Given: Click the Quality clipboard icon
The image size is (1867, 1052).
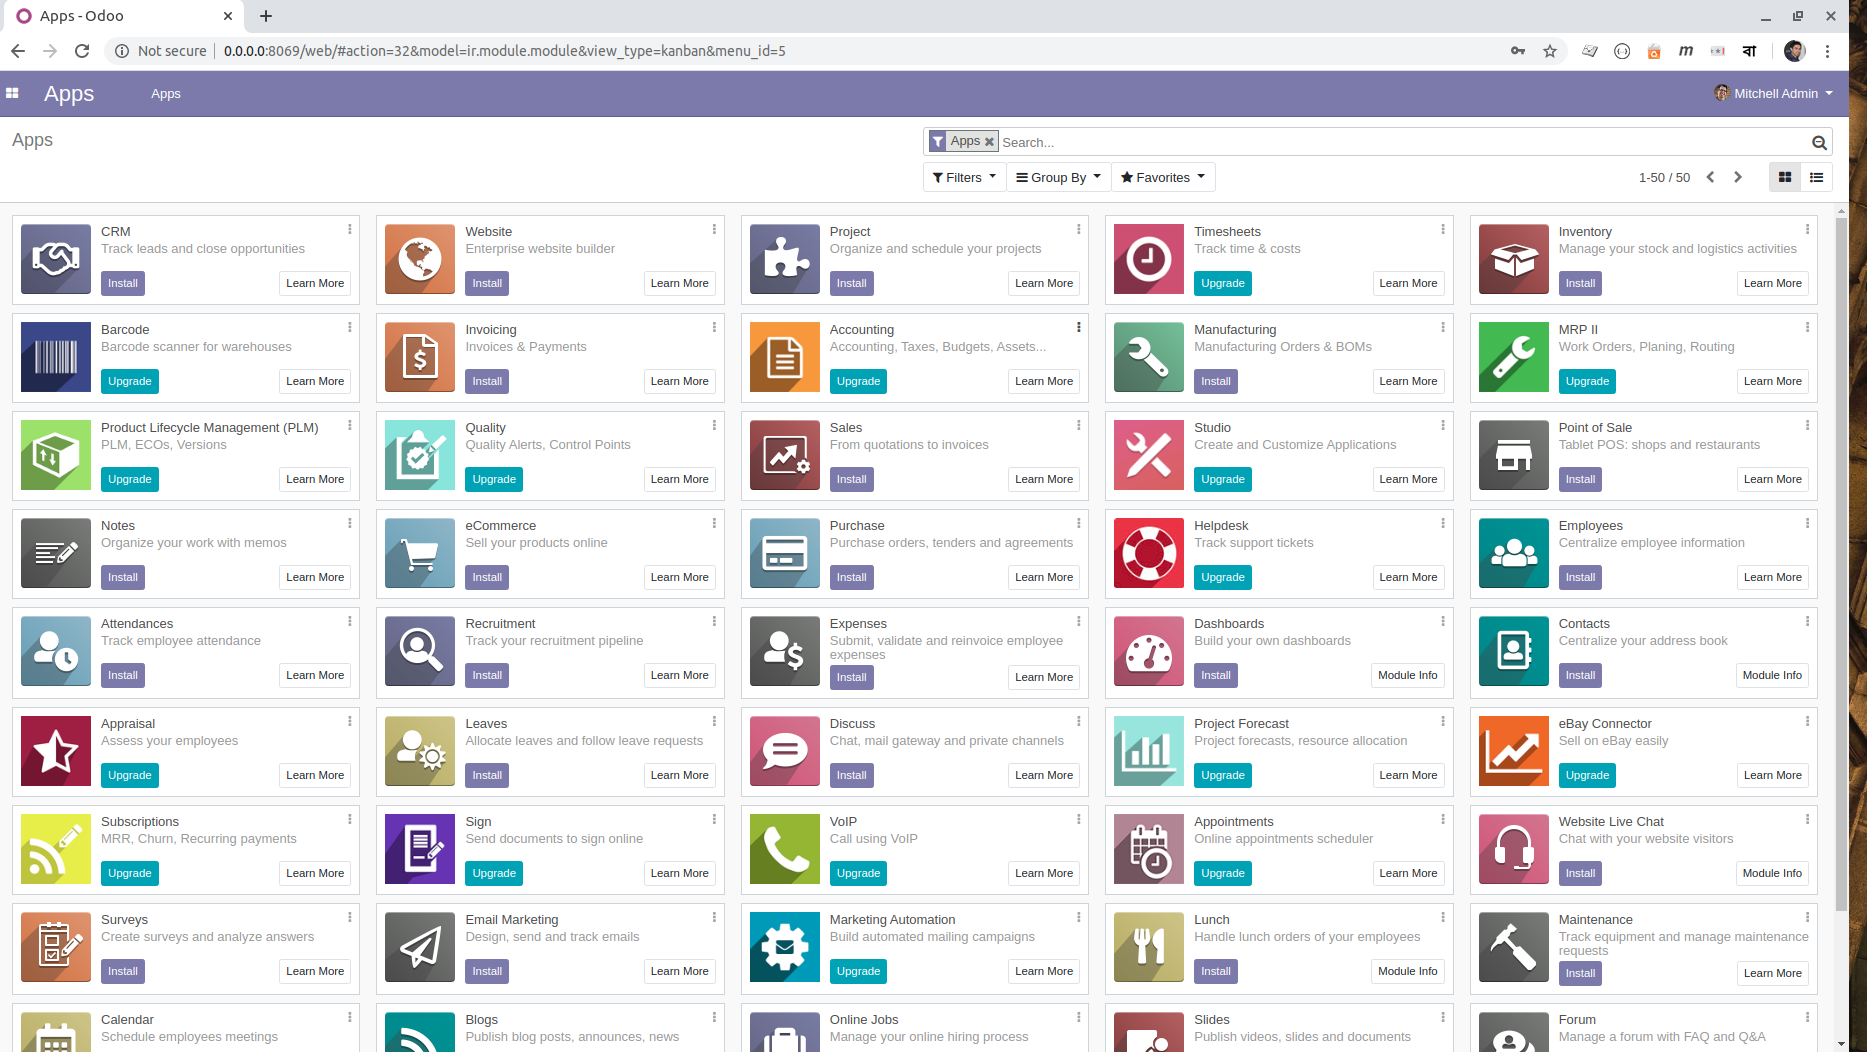Looking at the screenshot, I should [x=420, y=455].
